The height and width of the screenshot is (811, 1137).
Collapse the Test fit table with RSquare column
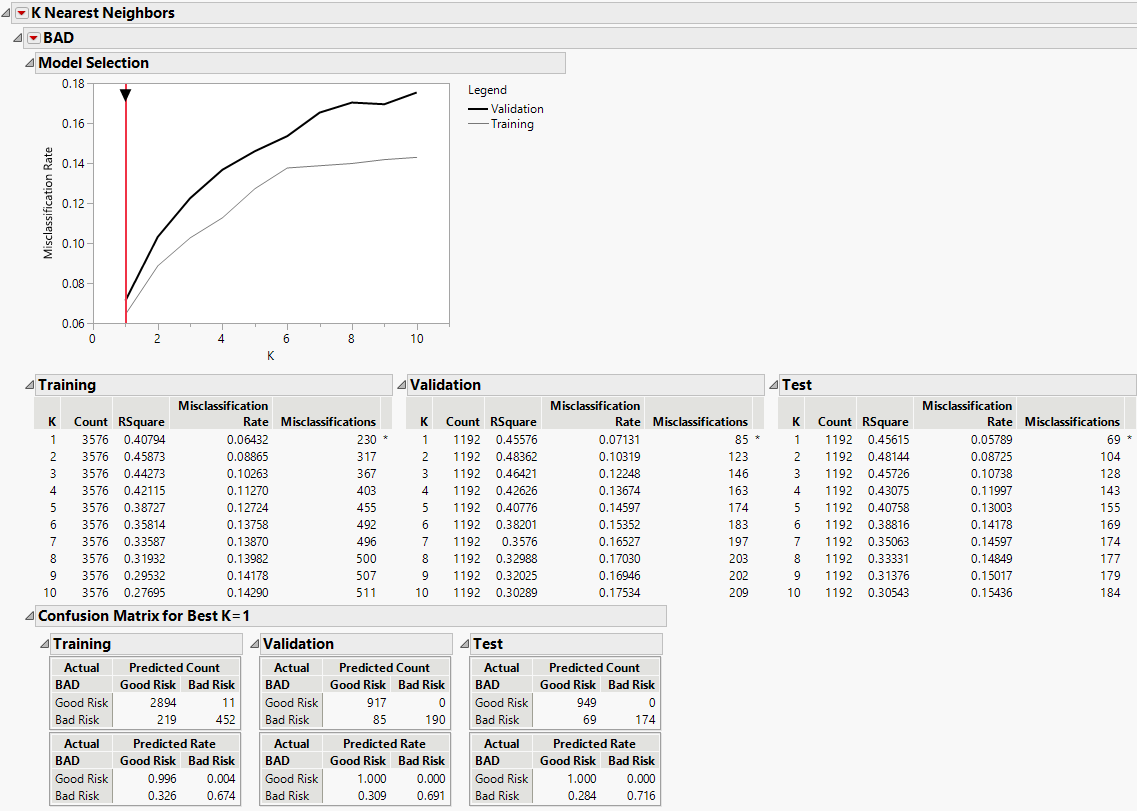(x=773, y=385)
